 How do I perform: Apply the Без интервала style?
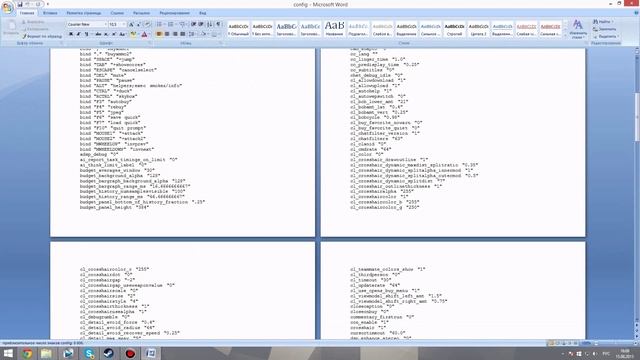[262, 29]
